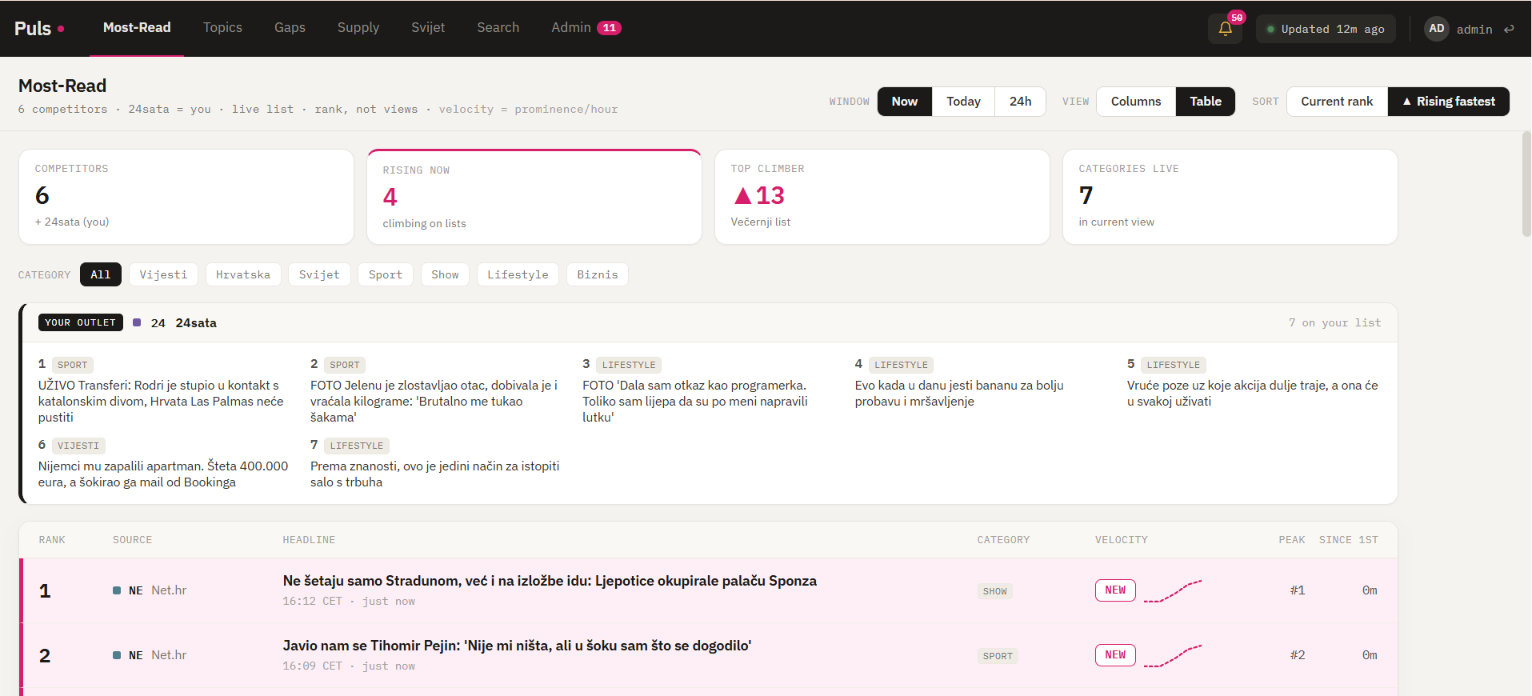1532x696 pixels.
Task: Click the Category column header
Action: (1003, 540)
